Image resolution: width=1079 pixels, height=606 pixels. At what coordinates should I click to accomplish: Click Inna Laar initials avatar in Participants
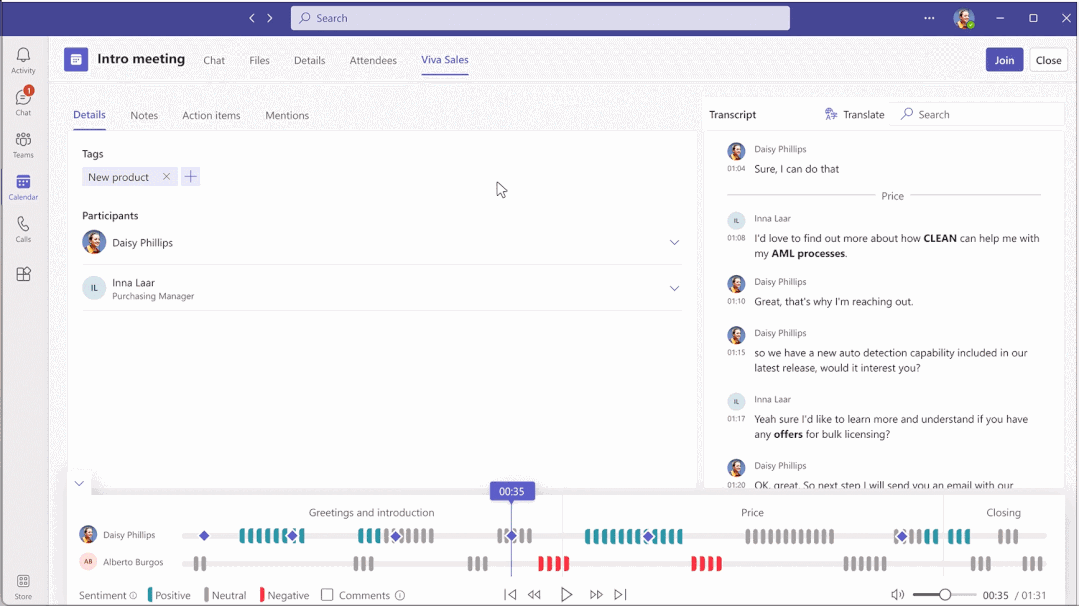[x=94, y=288]
